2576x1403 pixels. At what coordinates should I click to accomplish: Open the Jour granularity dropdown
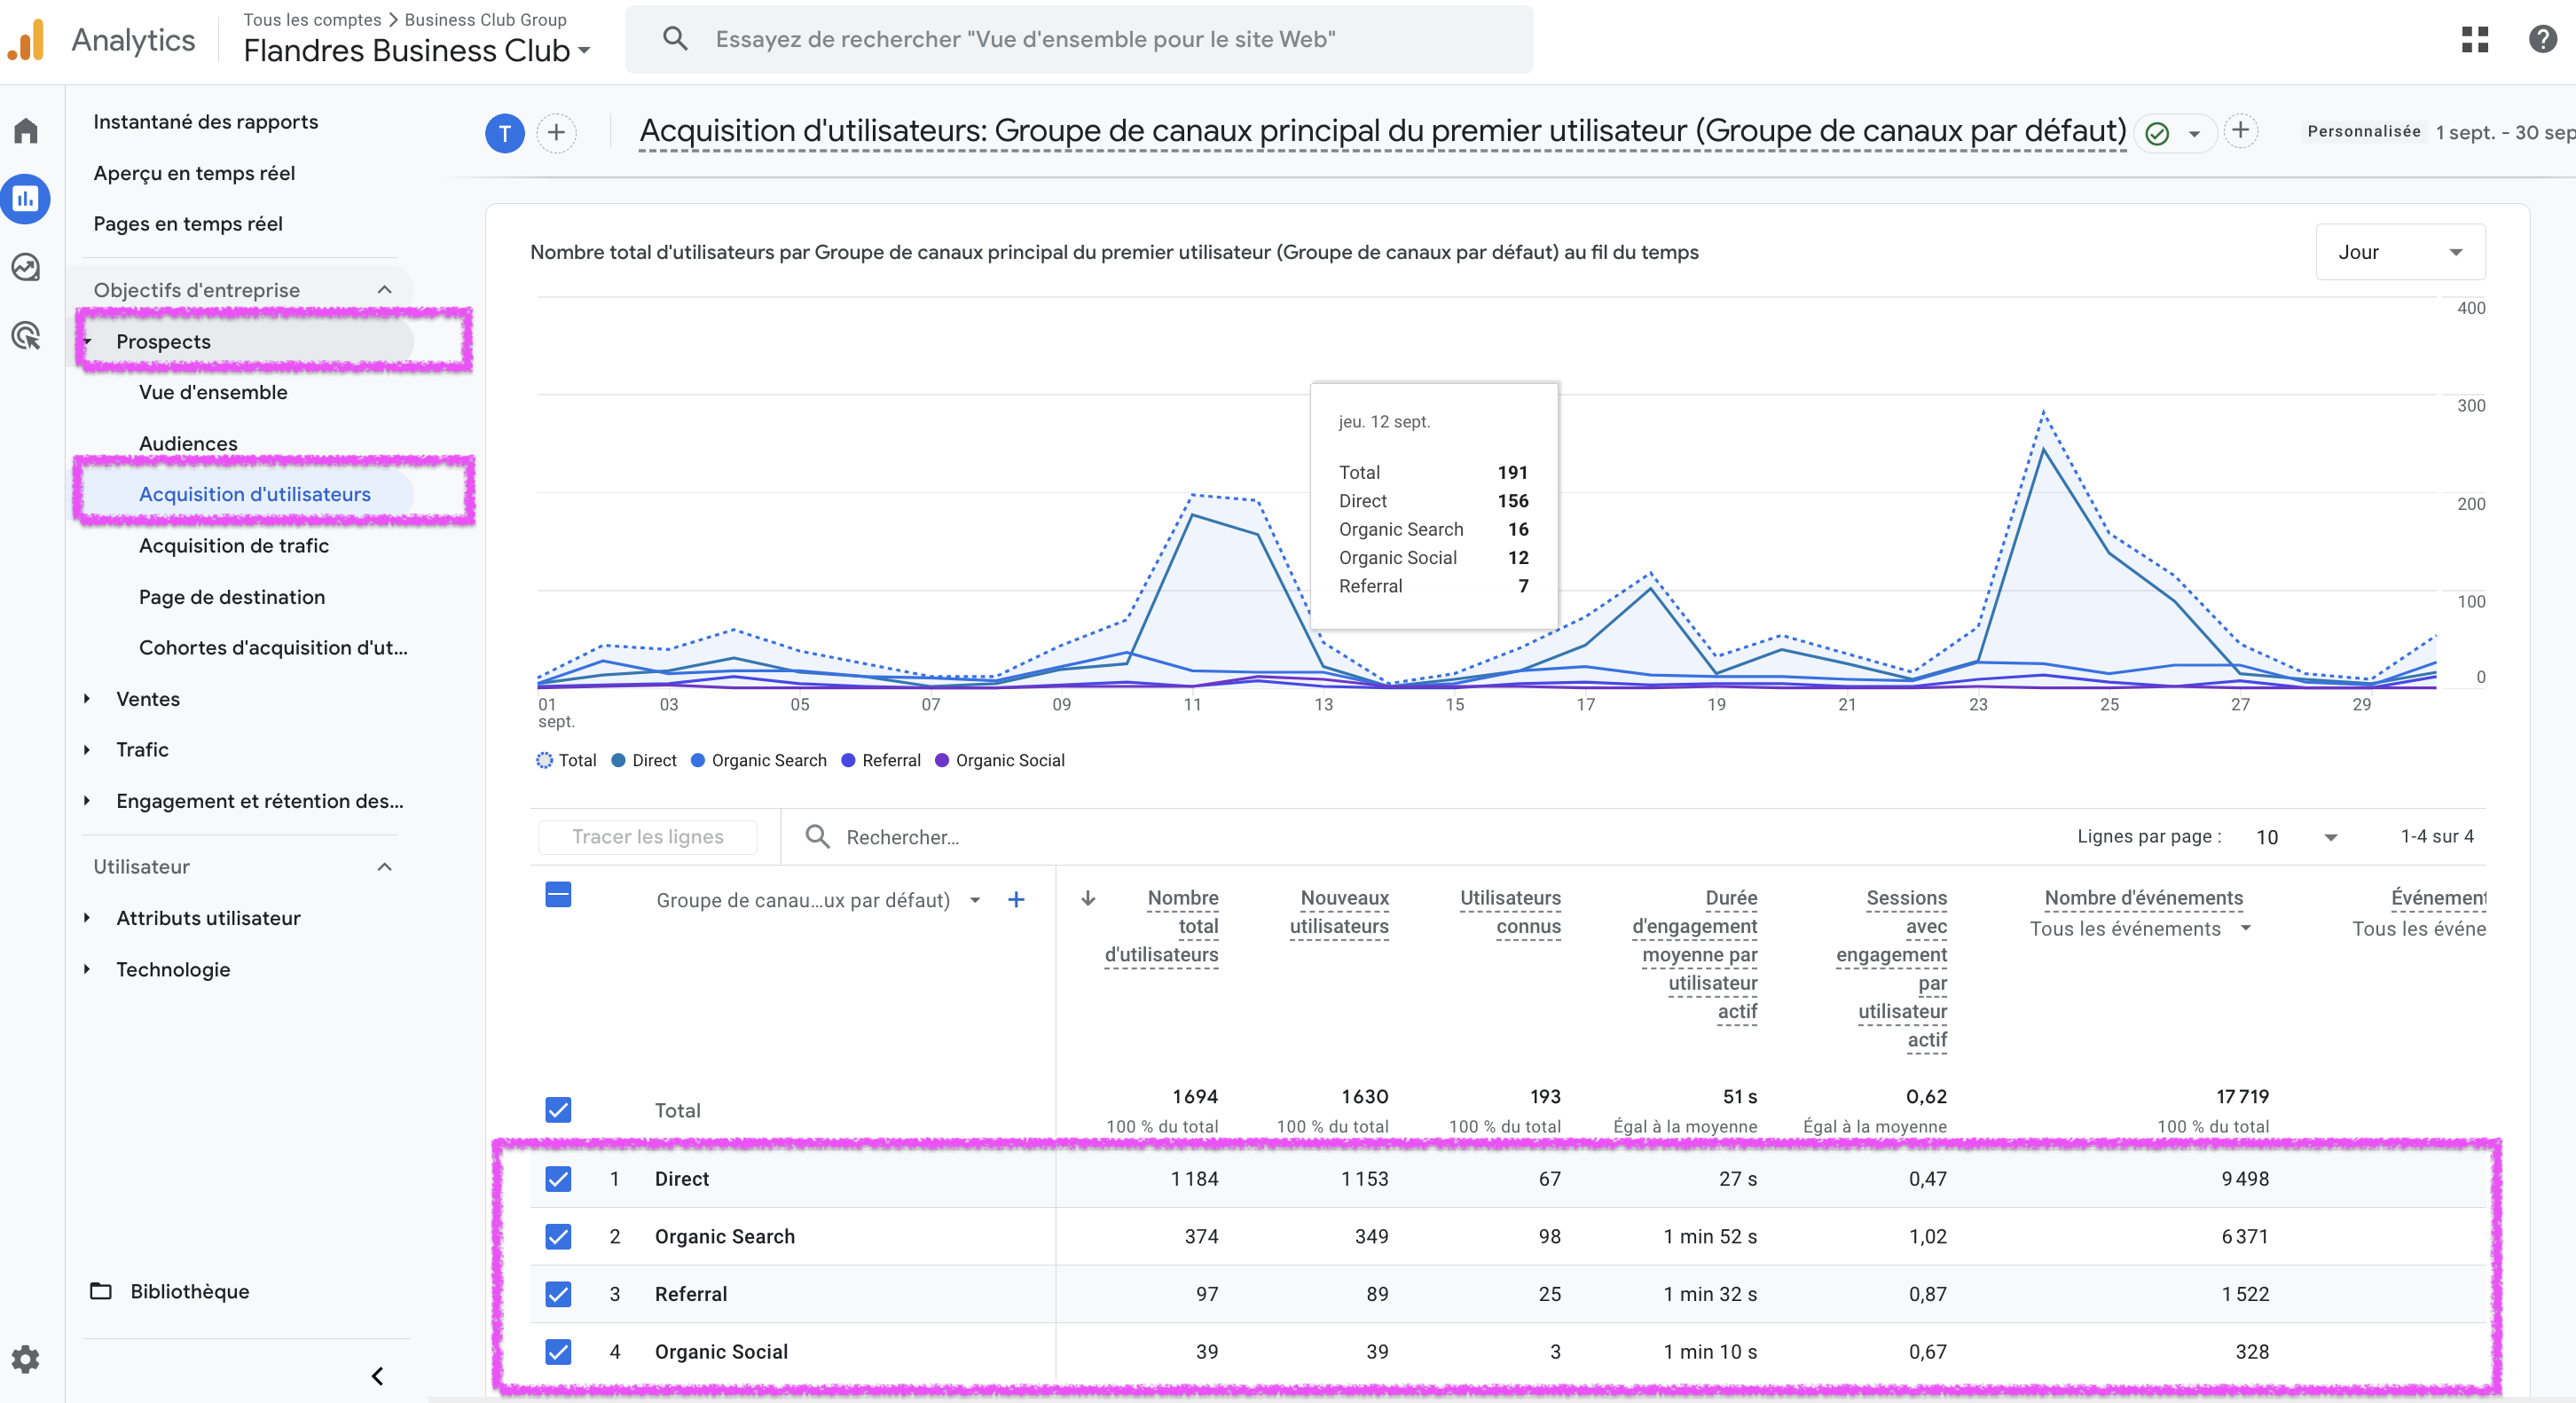pos(2400,252)
